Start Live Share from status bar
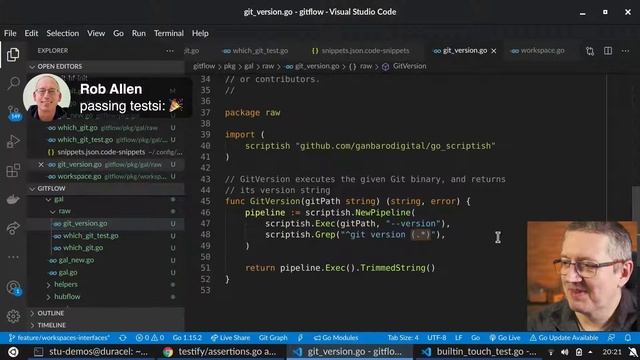This screenshot has width=640, height=360. pyautogui.click(x=230, y=338)
